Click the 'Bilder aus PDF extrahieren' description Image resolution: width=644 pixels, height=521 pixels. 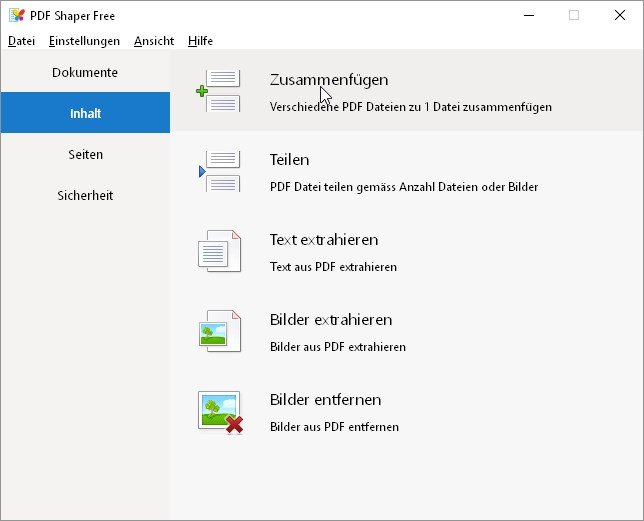click(x=338, y=347)
